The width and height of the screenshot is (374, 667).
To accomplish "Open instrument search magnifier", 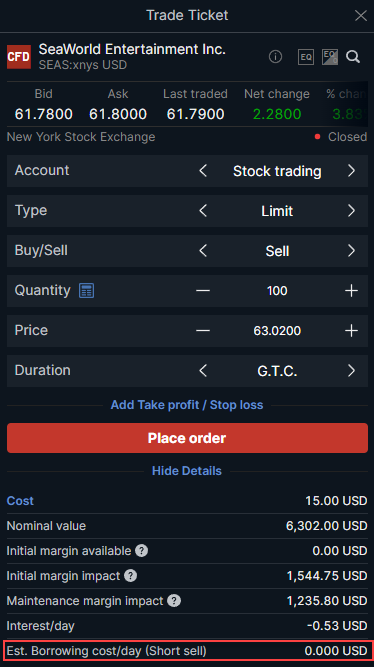I will (353, 56).
